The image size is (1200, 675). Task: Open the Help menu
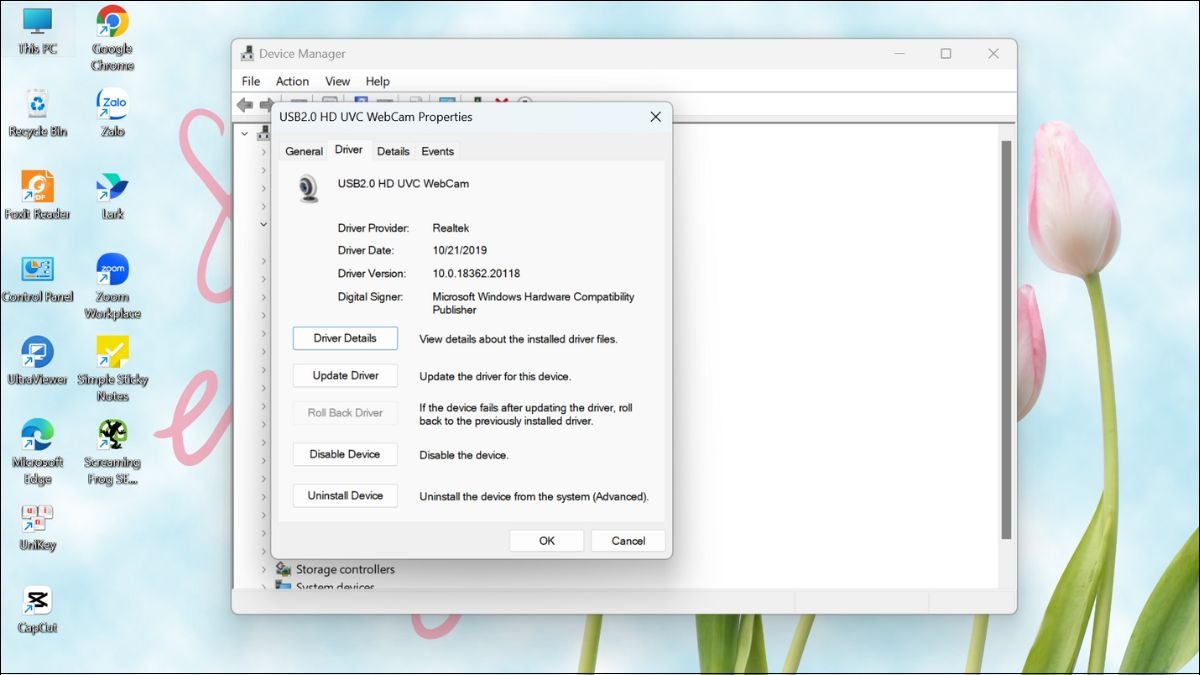(377, 81)
